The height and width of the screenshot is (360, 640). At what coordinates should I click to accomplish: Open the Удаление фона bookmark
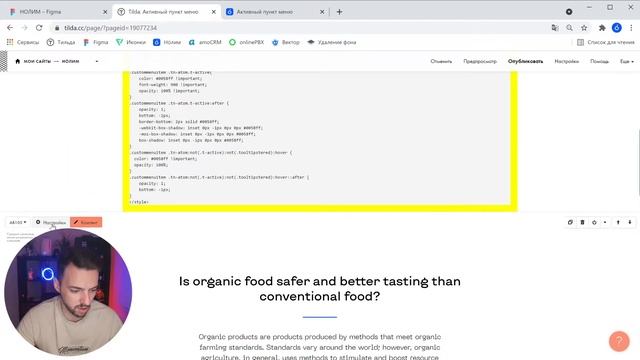[x=332, y=42]
